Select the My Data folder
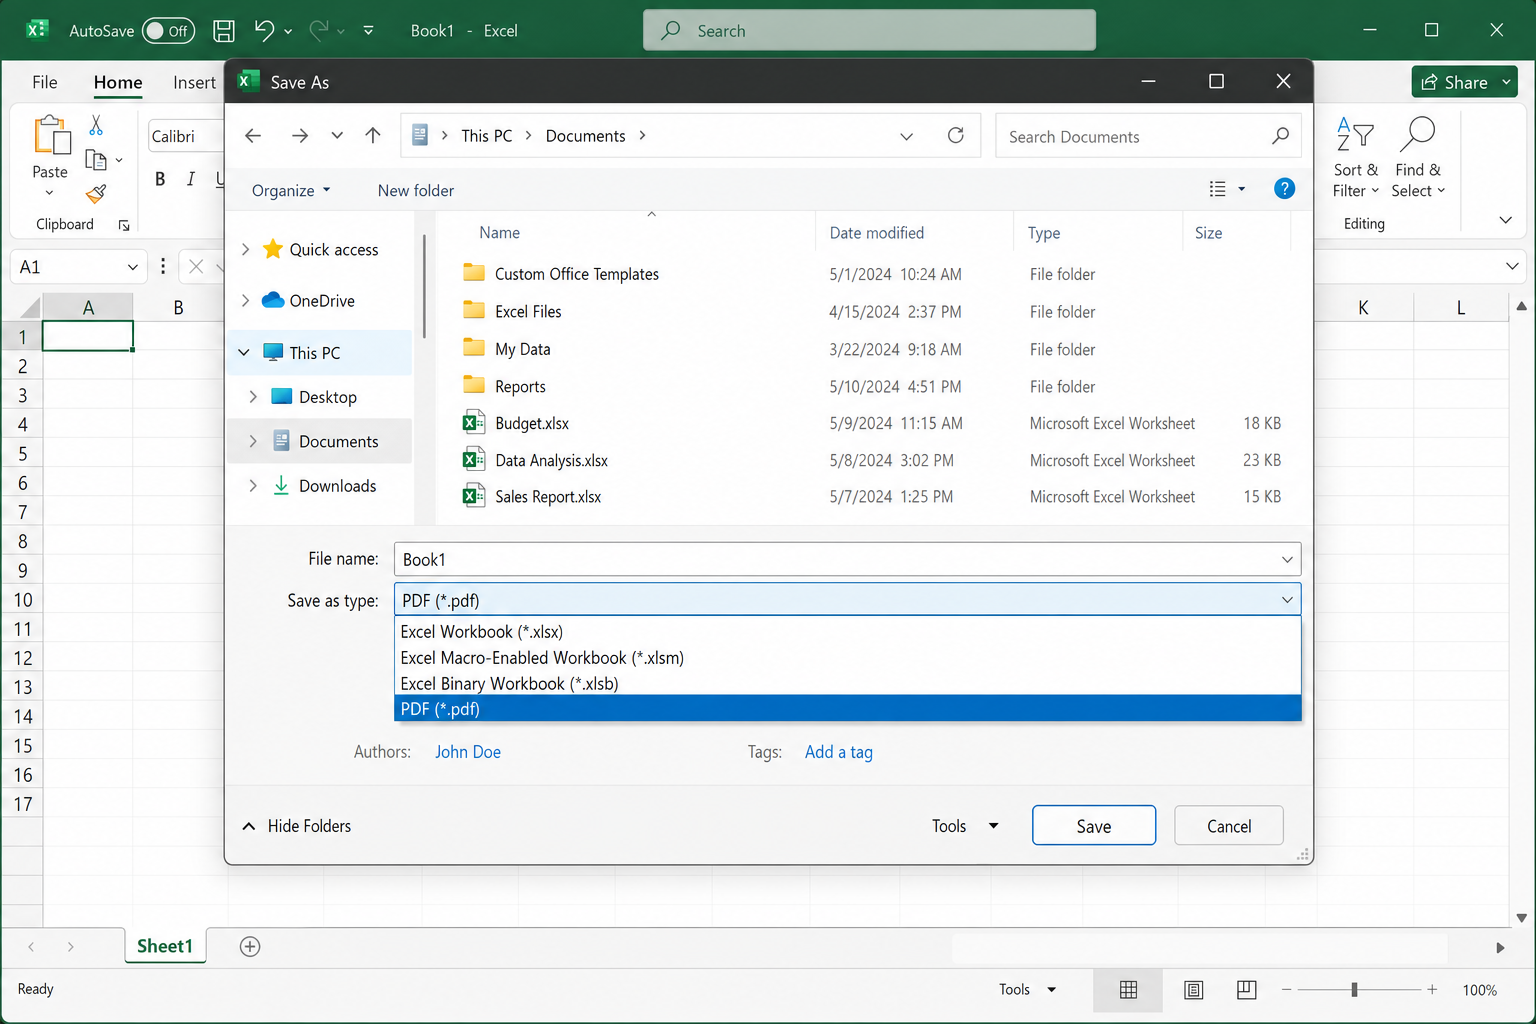The image size is (1536, 1024). point(522,349)
